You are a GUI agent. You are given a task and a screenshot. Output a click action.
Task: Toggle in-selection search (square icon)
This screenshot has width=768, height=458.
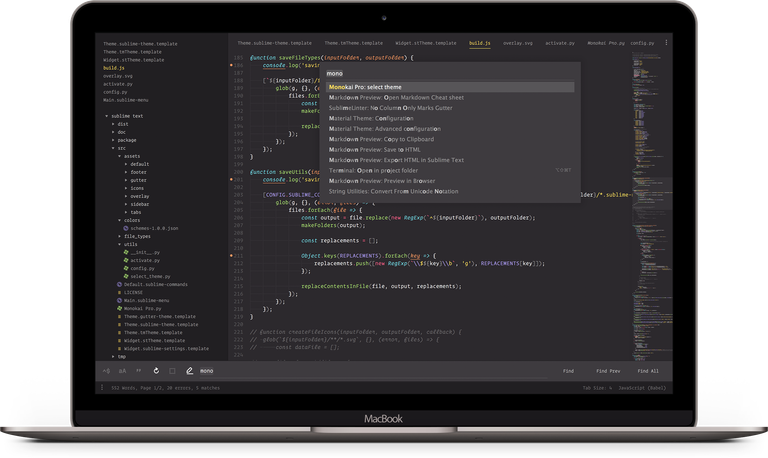coord(172,371)
